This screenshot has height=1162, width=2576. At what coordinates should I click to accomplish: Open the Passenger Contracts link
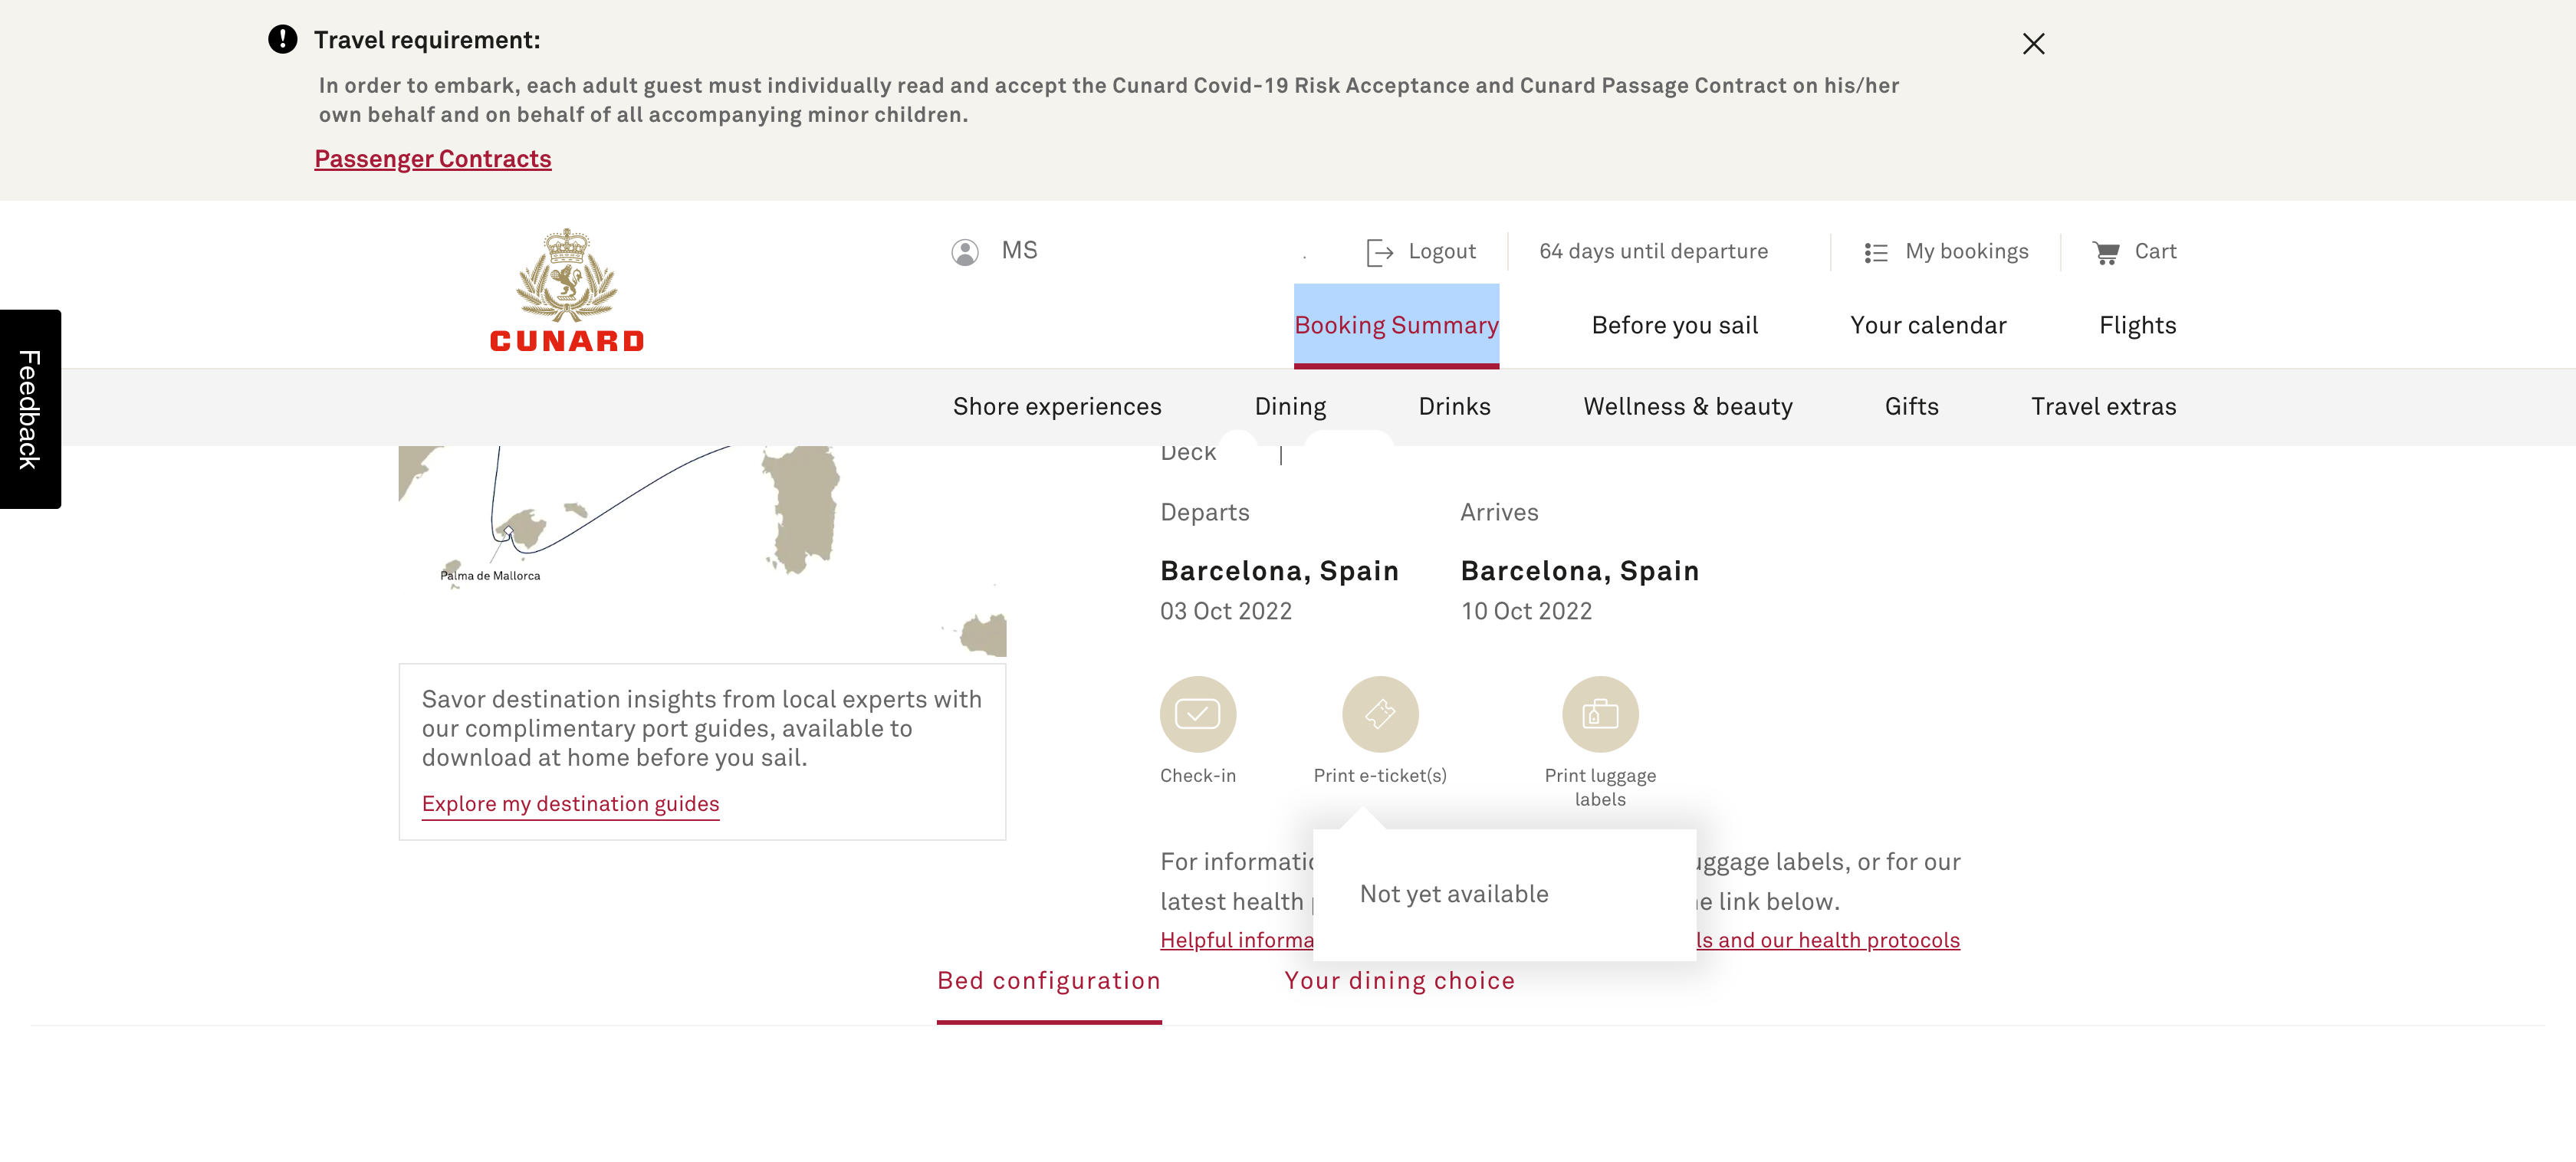tap(432, 159)
